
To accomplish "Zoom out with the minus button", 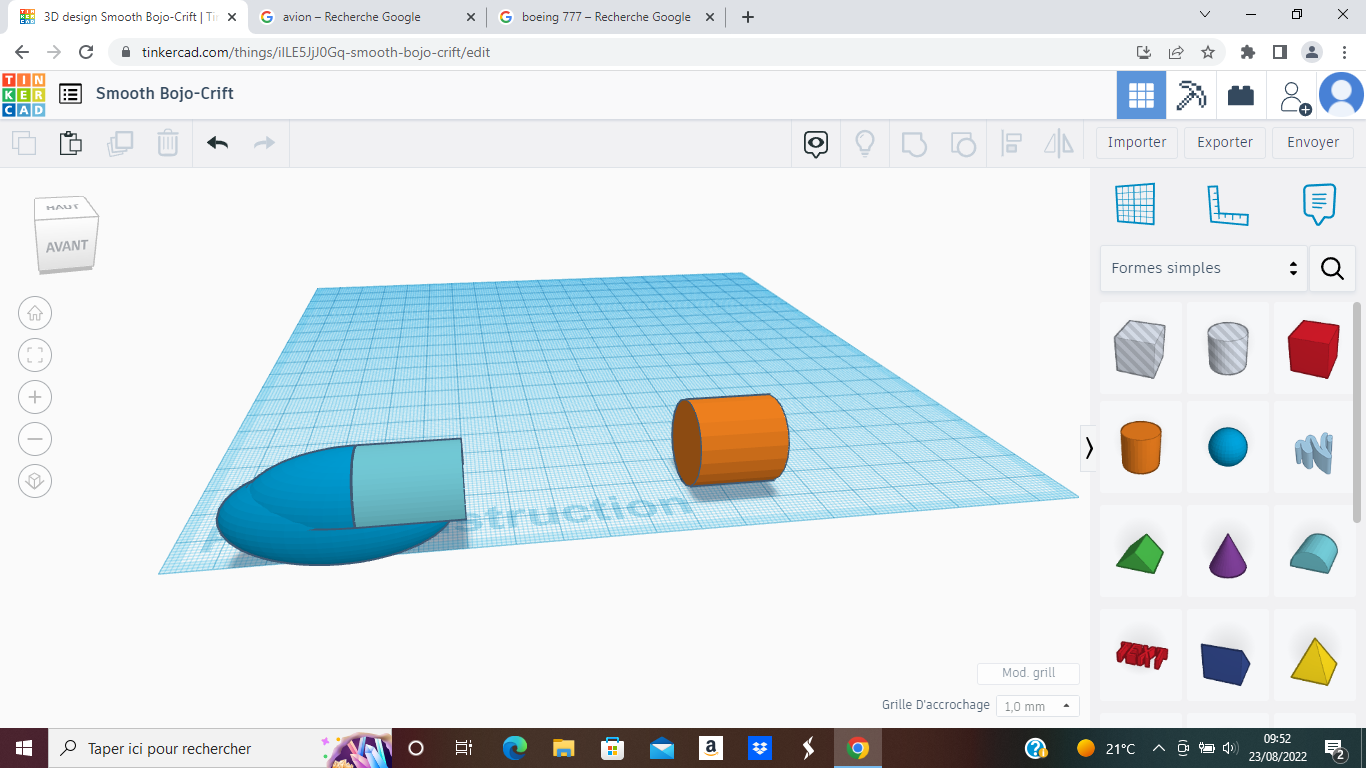I will (x=35, y=439).
